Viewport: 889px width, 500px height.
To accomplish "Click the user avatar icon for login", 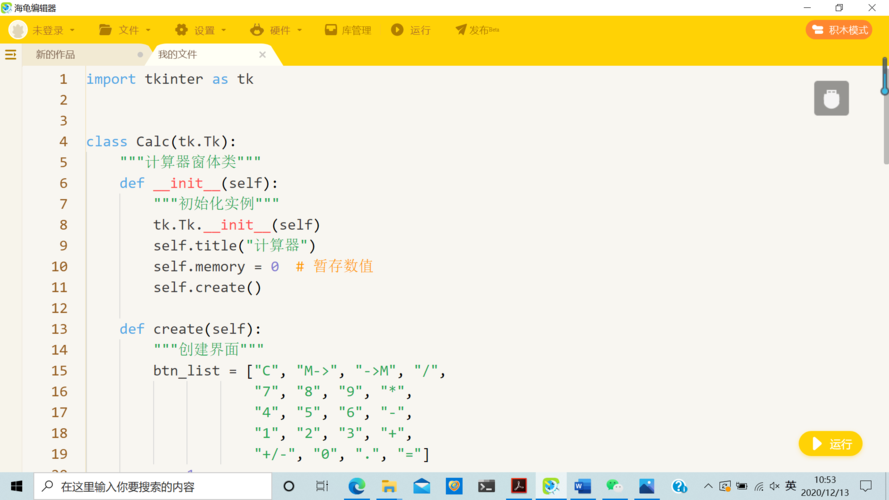I will pyautogui.click(x=18, y=30).
